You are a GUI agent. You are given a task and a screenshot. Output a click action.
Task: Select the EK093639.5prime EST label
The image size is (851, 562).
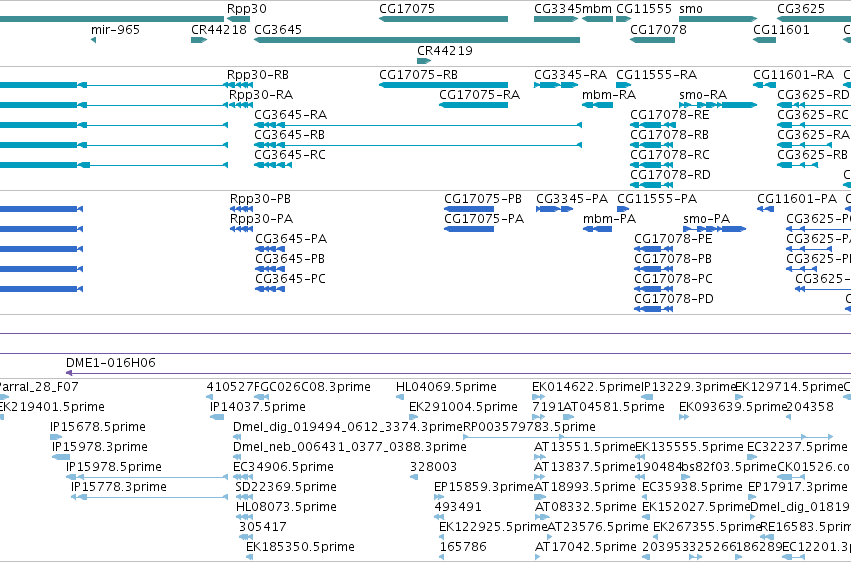point(733,406)
